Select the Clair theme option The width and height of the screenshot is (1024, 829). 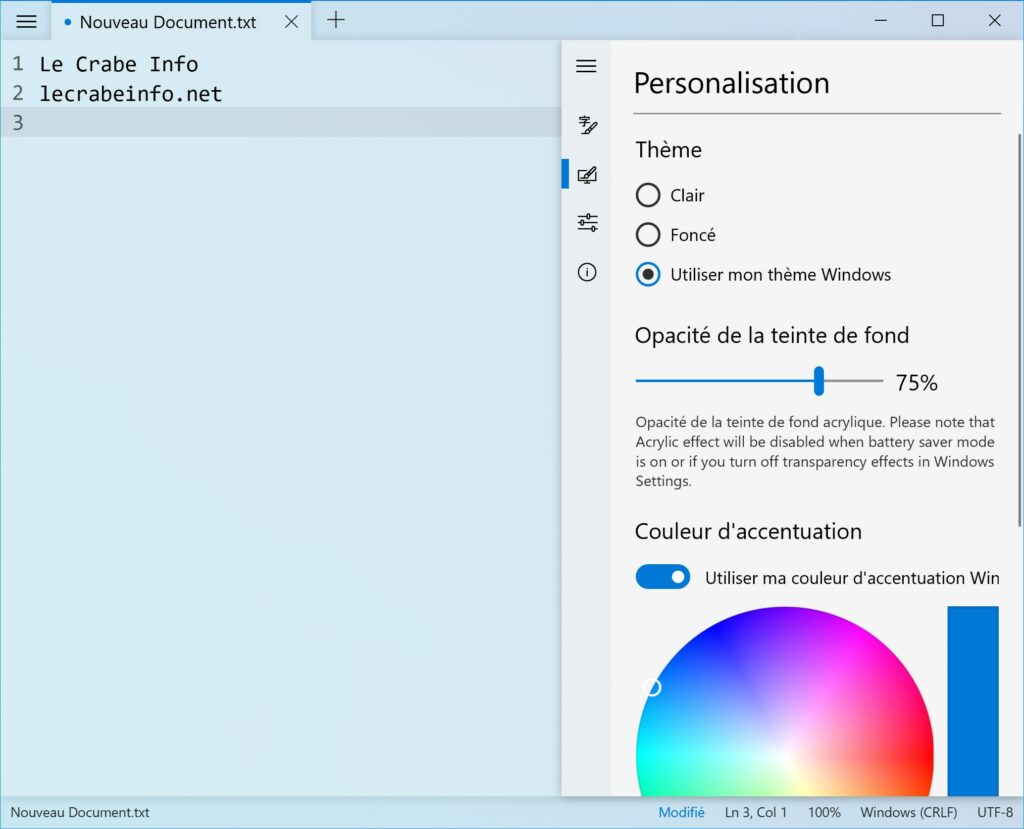tap(669, 195)
